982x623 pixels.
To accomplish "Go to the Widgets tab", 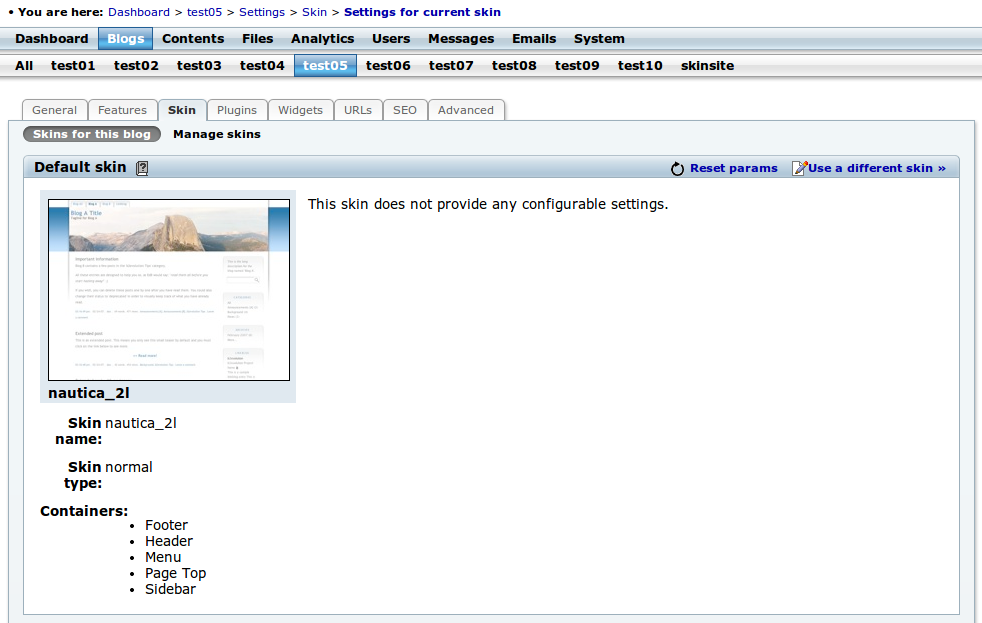I will coord(301,110).
